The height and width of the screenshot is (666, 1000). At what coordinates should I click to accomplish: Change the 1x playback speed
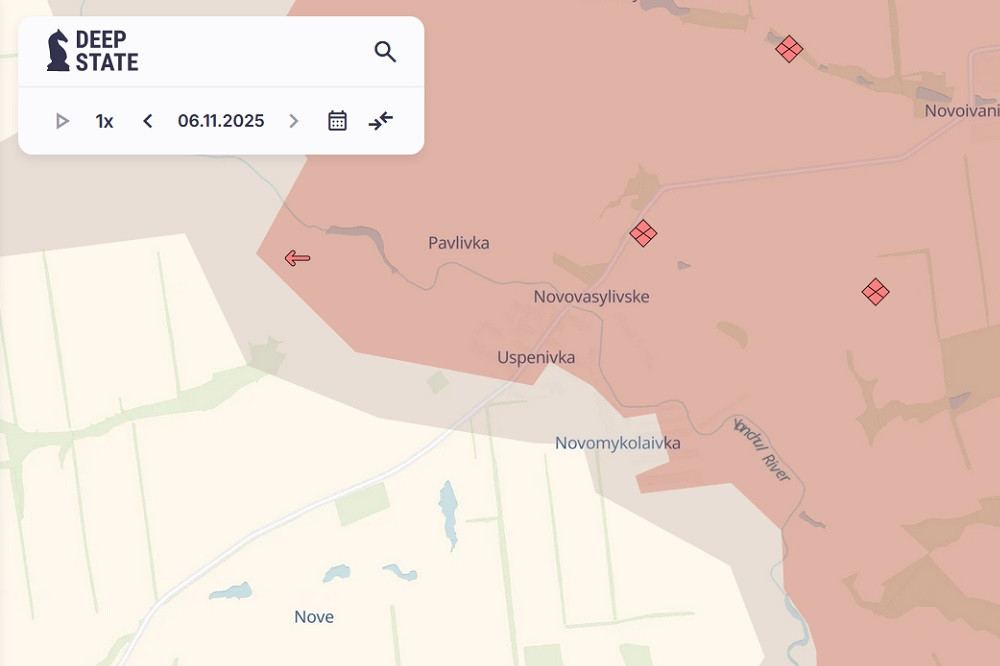[104, 120]
